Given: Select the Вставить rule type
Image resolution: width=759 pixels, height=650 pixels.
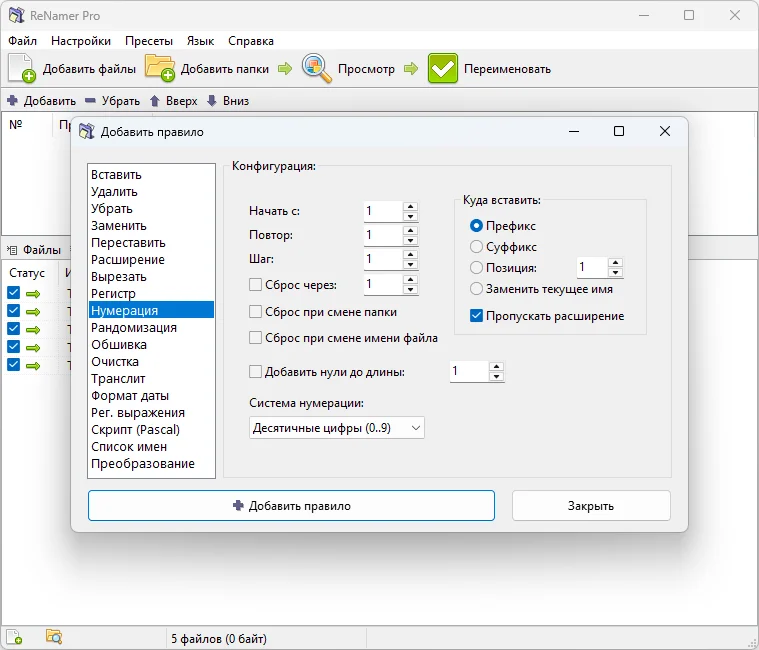Looking at the screenshot, I should coord(152,174).
